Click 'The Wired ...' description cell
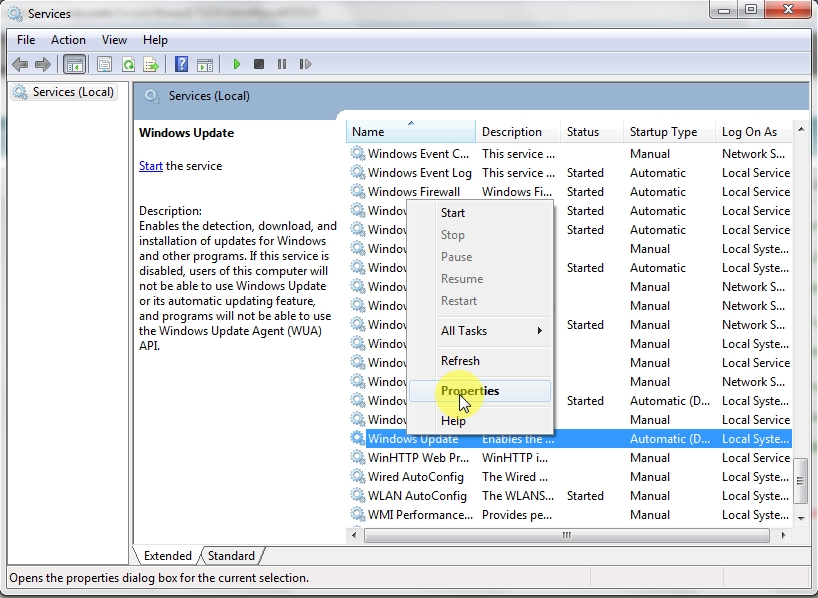Screen dimensions: 818x598 (x=514, y=477)
